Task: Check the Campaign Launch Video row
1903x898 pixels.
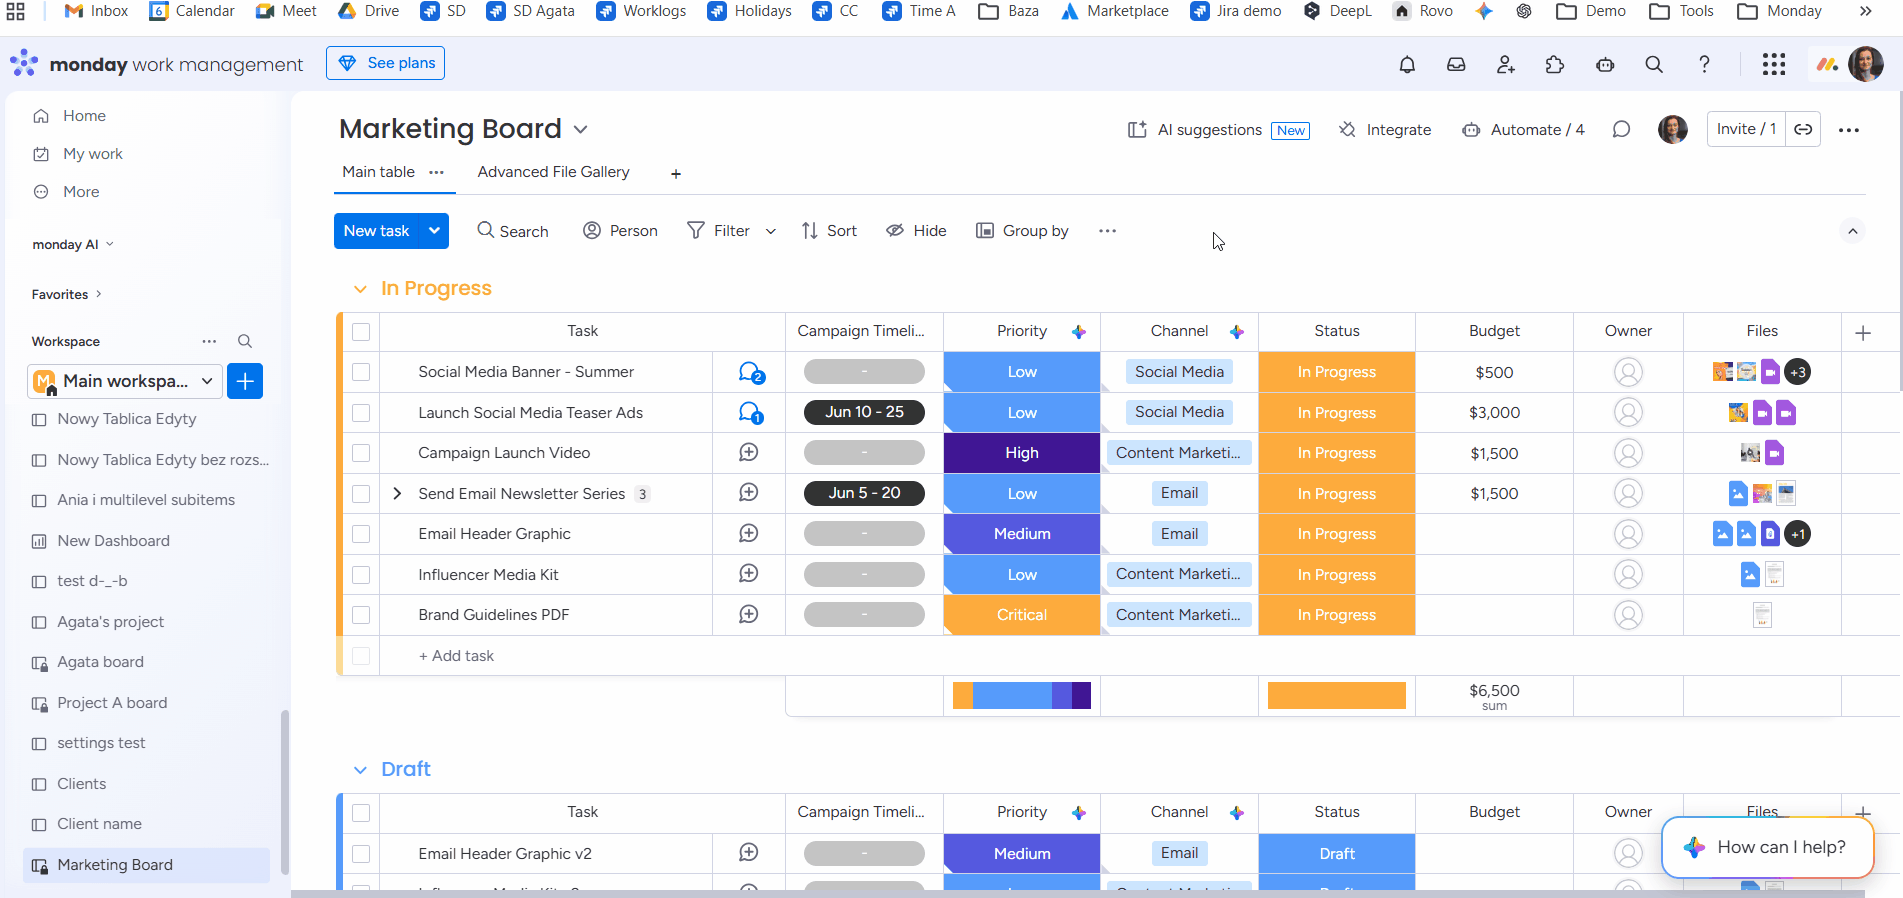Action: point(361,453)
